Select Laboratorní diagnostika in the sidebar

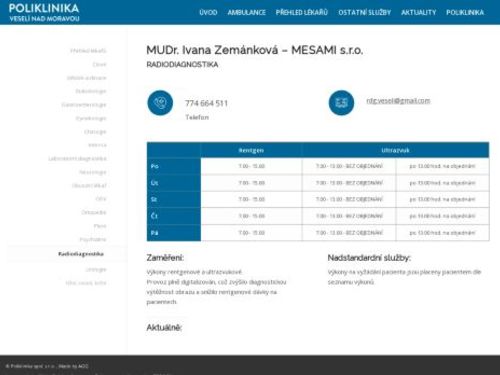click(78, 159)
